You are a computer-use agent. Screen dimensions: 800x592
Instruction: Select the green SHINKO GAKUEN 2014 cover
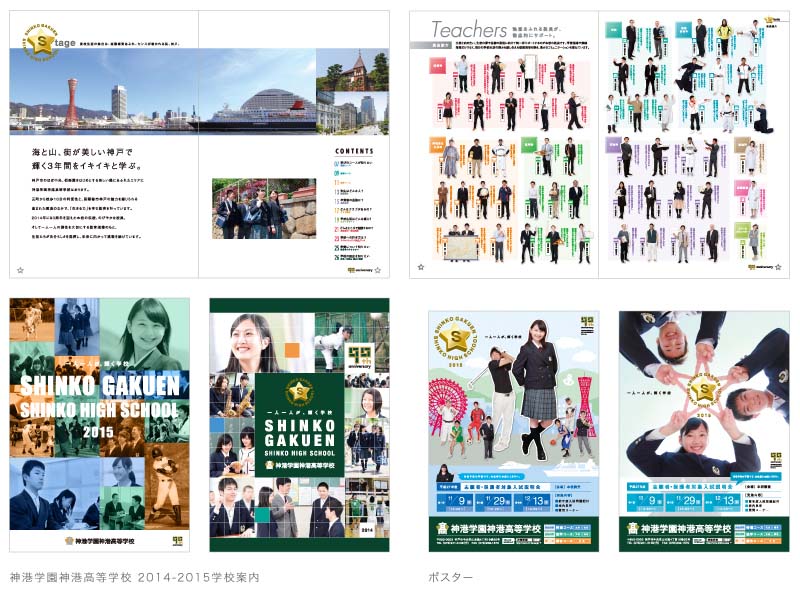(299, 425)
